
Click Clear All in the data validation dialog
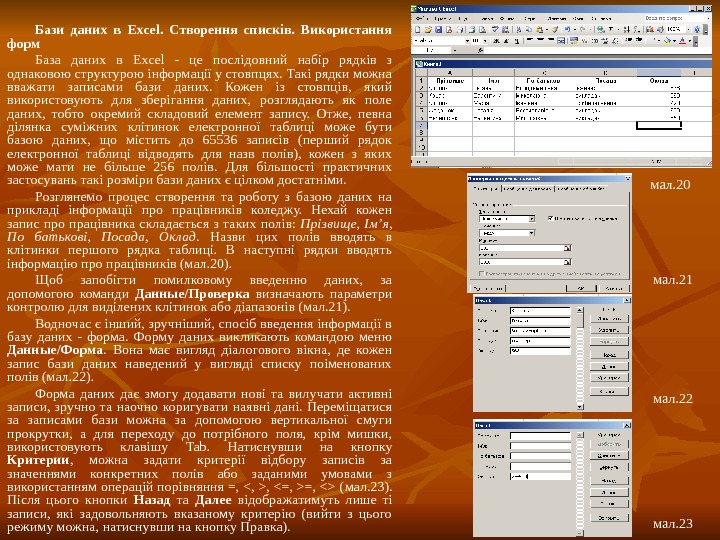488,288
